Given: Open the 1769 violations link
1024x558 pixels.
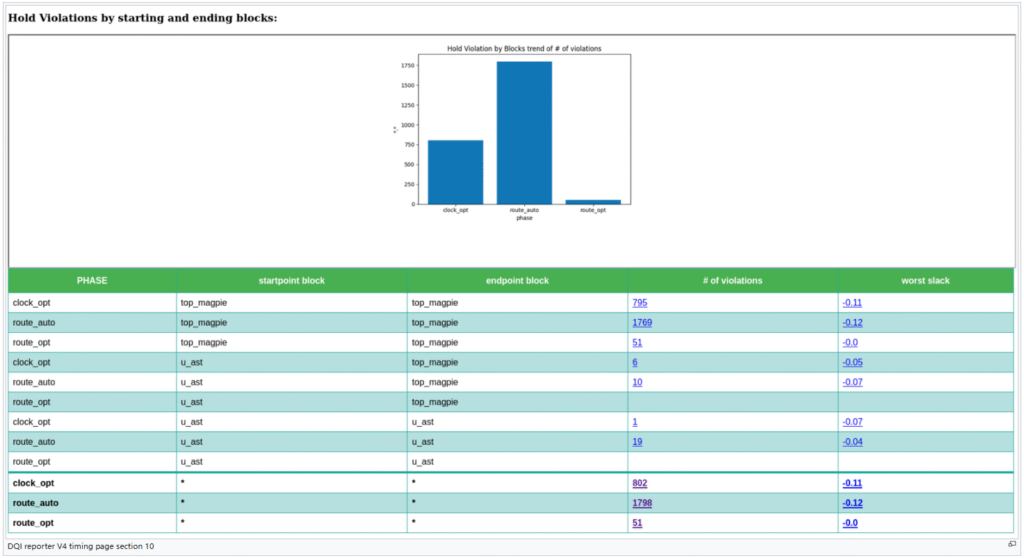Looking at the screenshot, I should coord(641,322).
